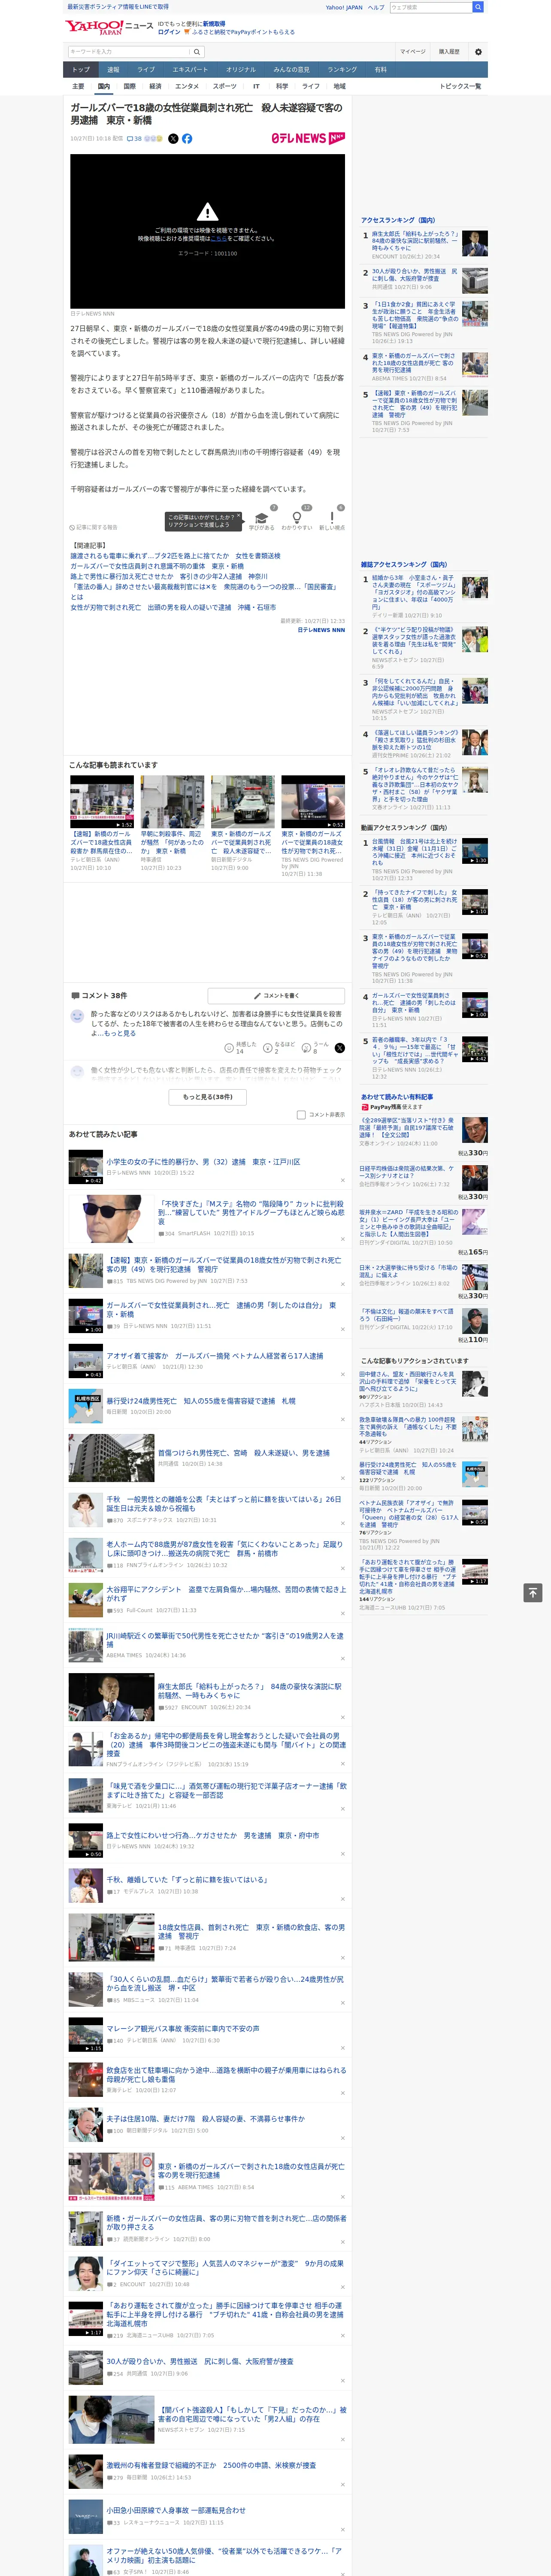Click the keyword search magnifier icon
This screenshot has width=551, height=2576.
(197, 52)
